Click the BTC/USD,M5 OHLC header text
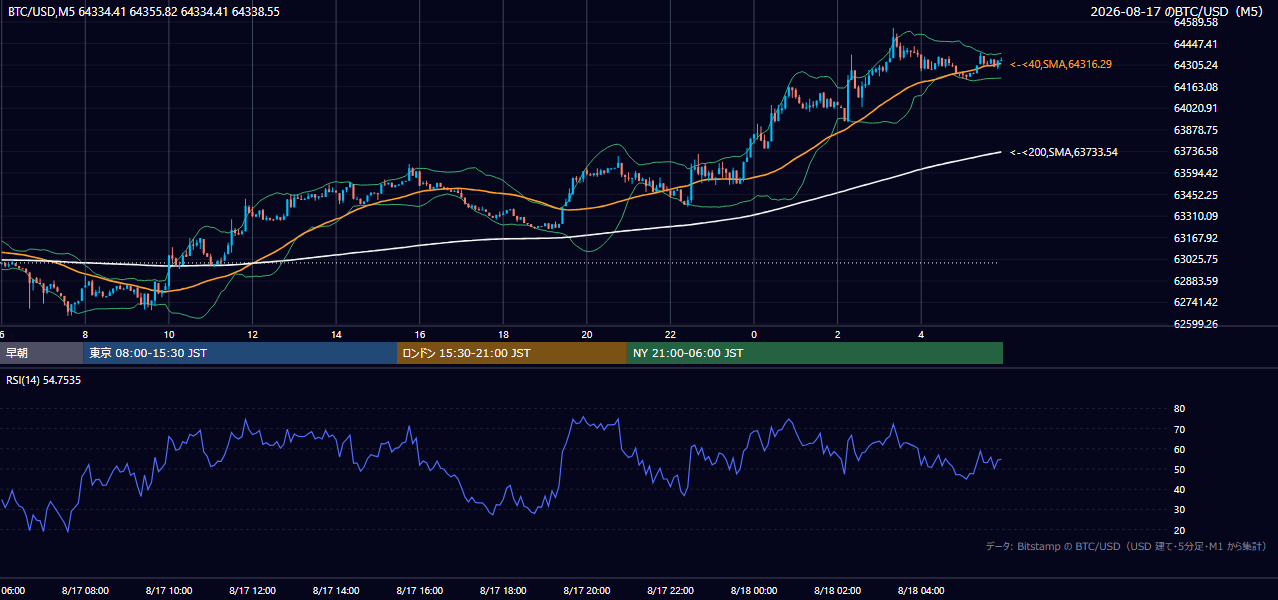The width and height of the screenshot is (1278, 600). [144, 12]
